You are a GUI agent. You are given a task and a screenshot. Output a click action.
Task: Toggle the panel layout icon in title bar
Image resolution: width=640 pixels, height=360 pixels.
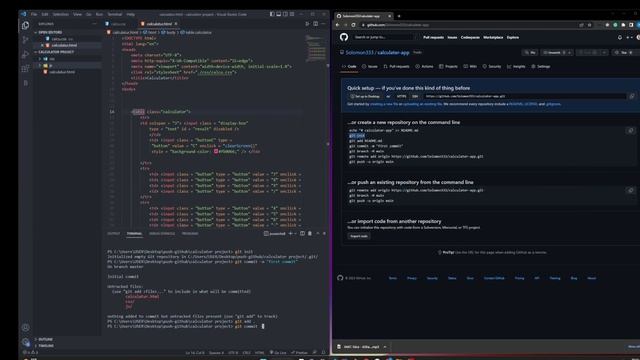coord(279,14)
